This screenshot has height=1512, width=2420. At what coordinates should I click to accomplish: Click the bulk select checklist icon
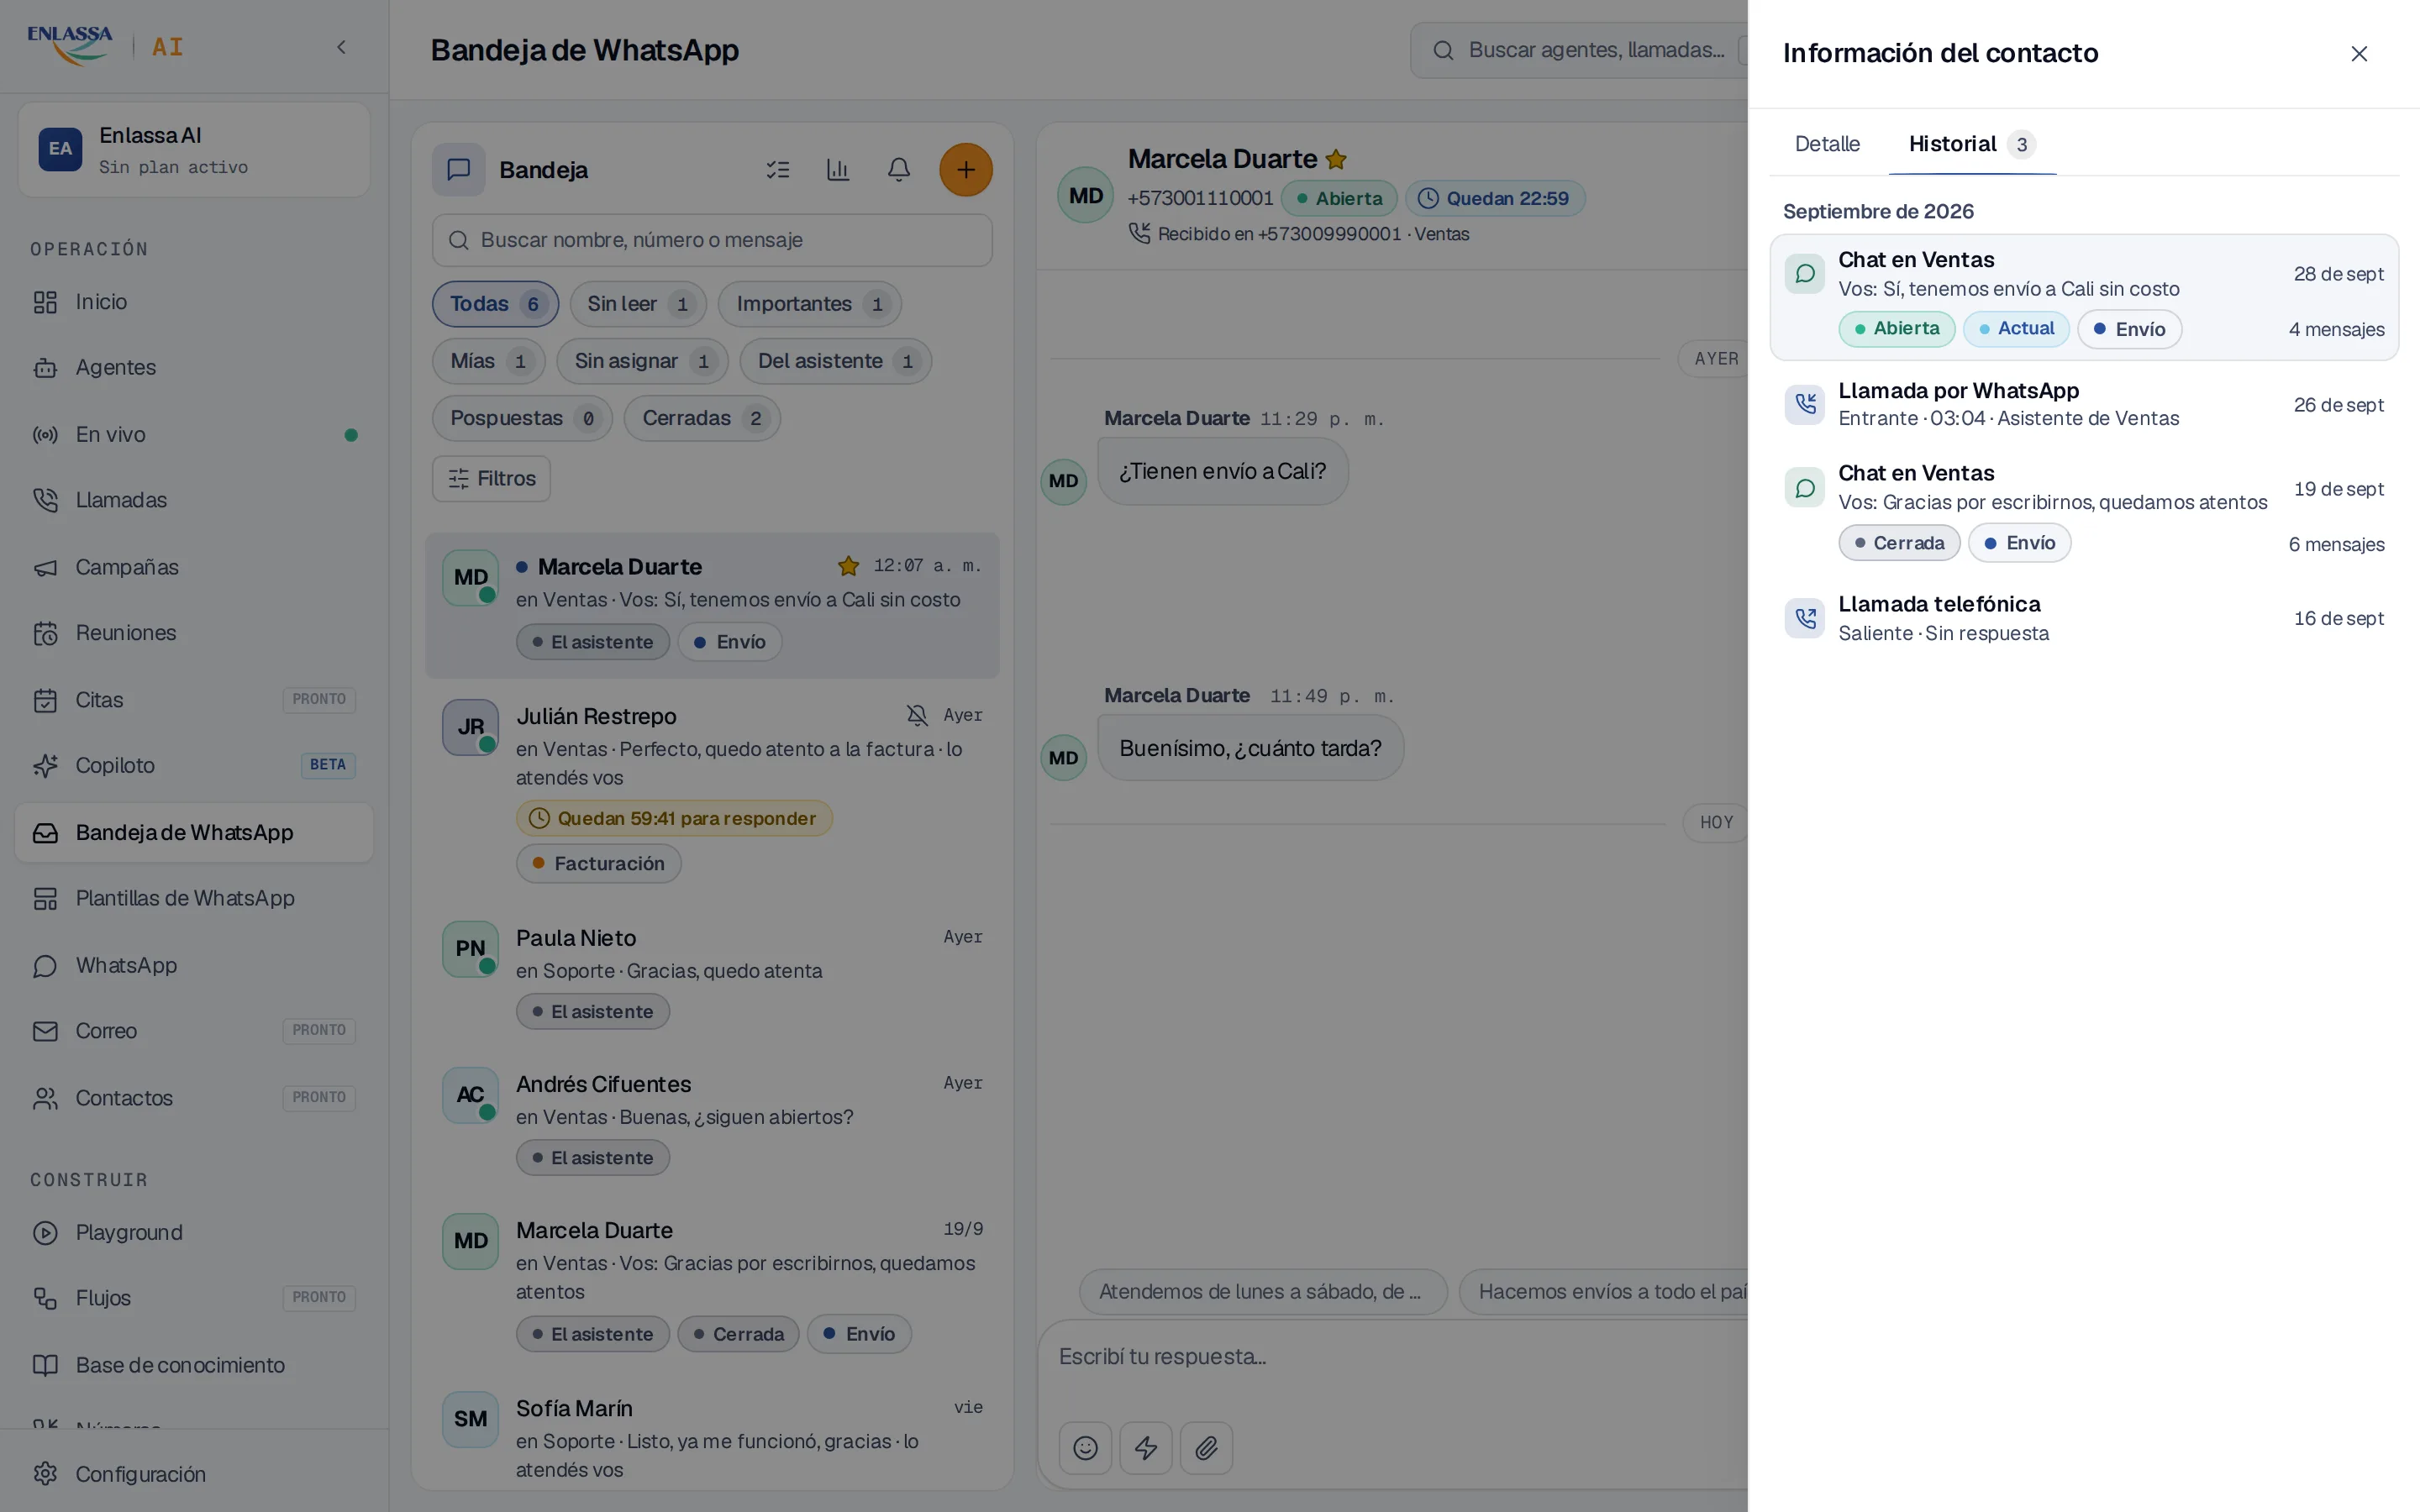(x=777, y=170)
